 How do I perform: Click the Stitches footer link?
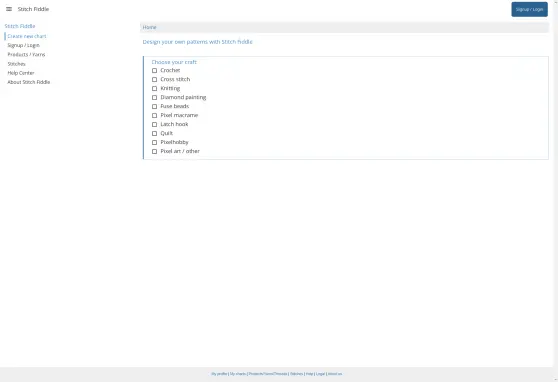[x=296, y=374]
